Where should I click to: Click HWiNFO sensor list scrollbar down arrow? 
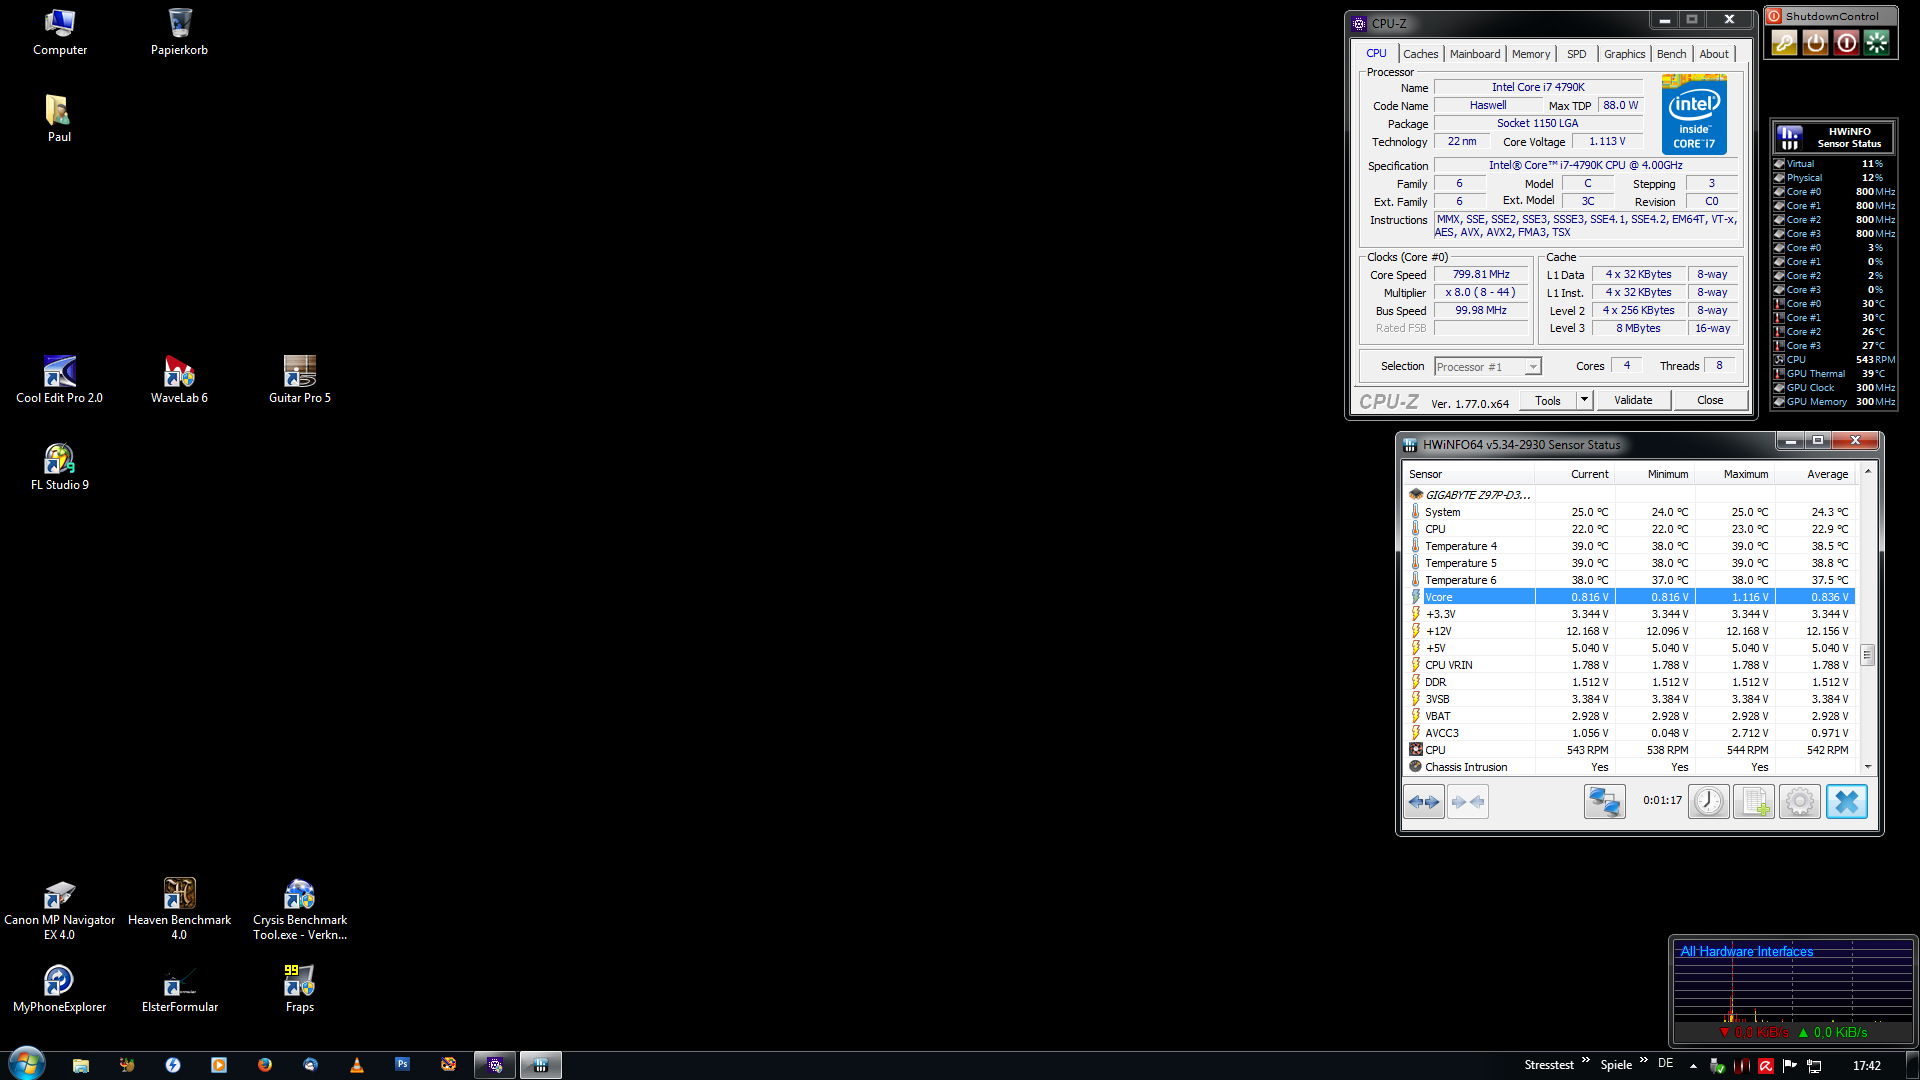1868,767
